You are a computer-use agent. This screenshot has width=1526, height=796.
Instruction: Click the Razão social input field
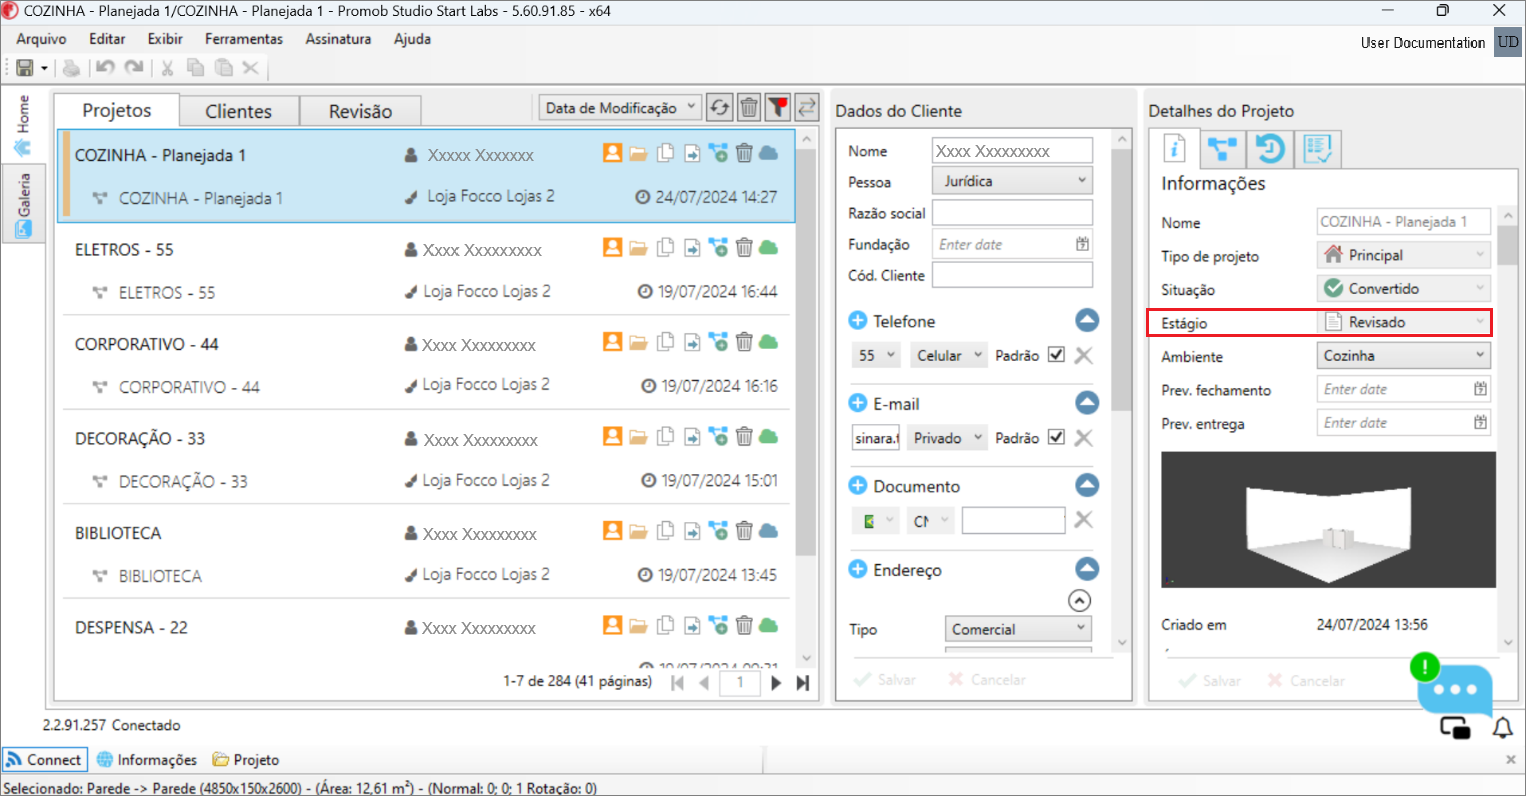point(1012,212)
